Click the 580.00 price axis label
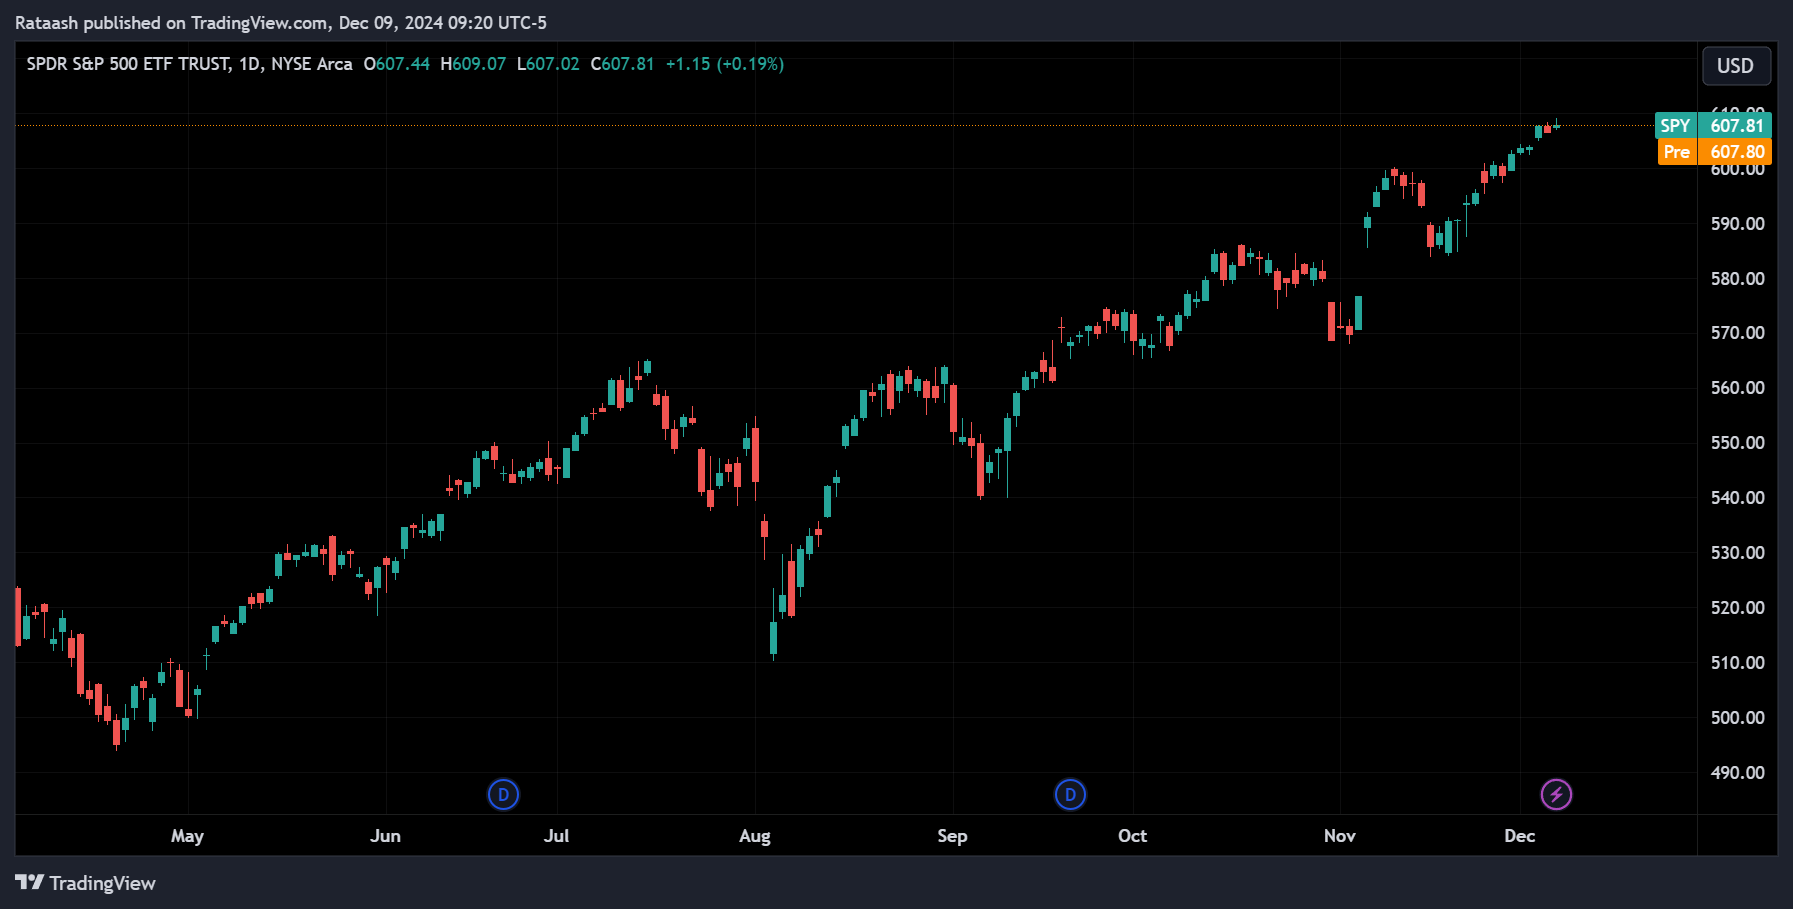 tap(1738, 279)
